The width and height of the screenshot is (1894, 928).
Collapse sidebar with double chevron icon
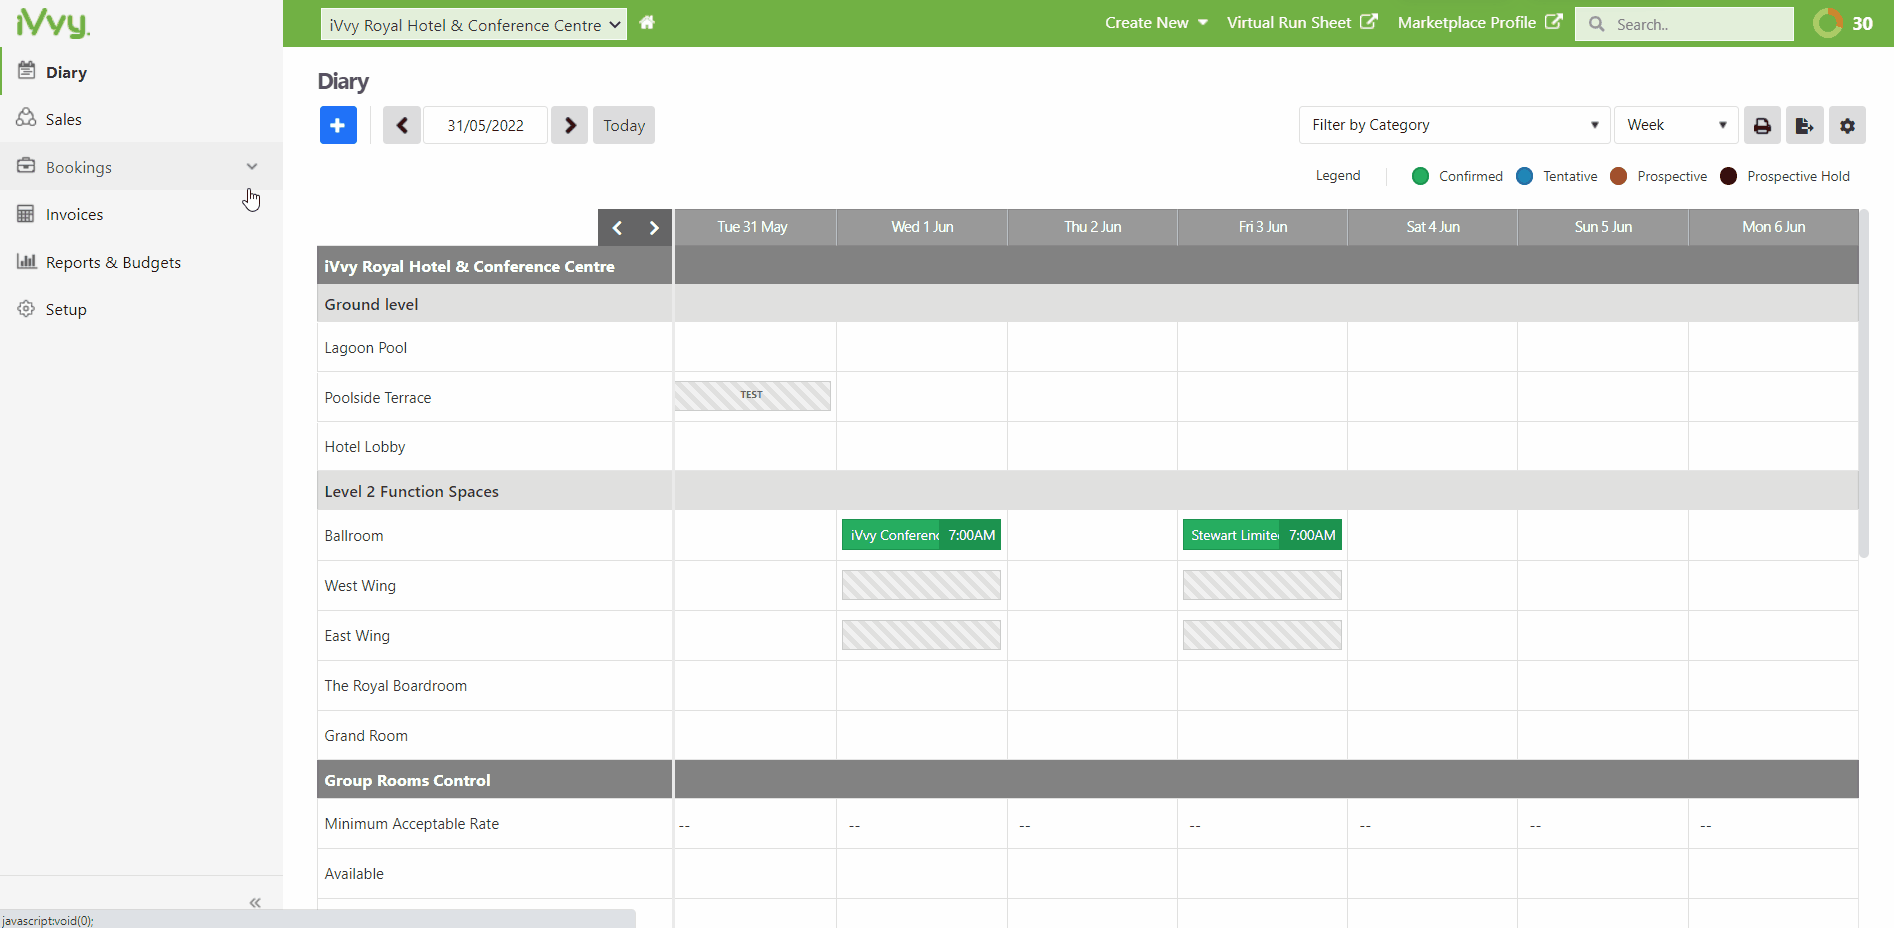[x=255, y=903]
